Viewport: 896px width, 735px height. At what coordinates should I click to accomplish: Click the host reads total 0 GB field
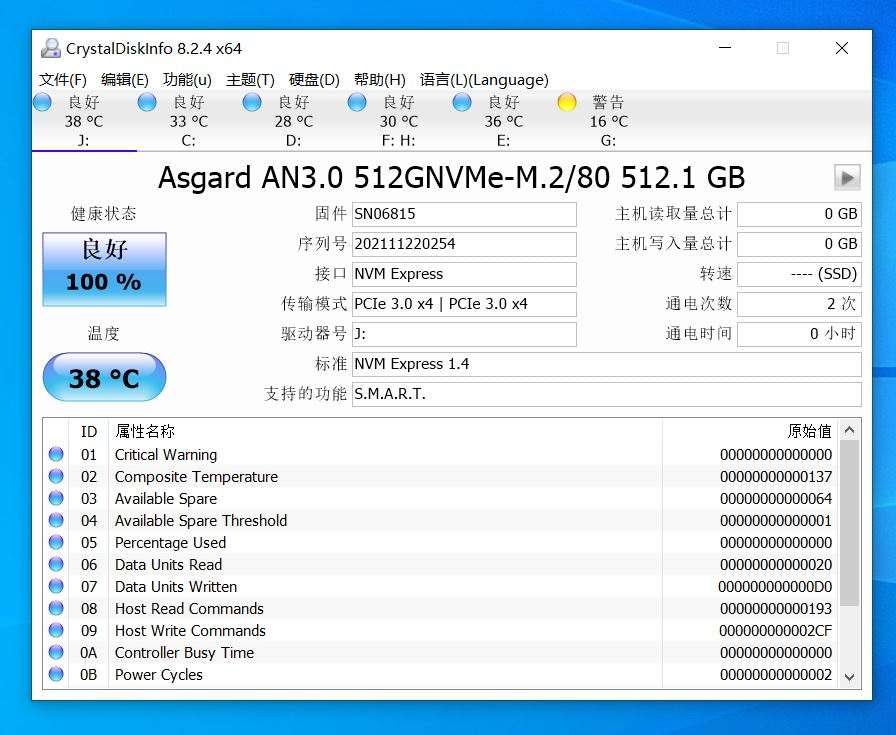pos(799,214)
